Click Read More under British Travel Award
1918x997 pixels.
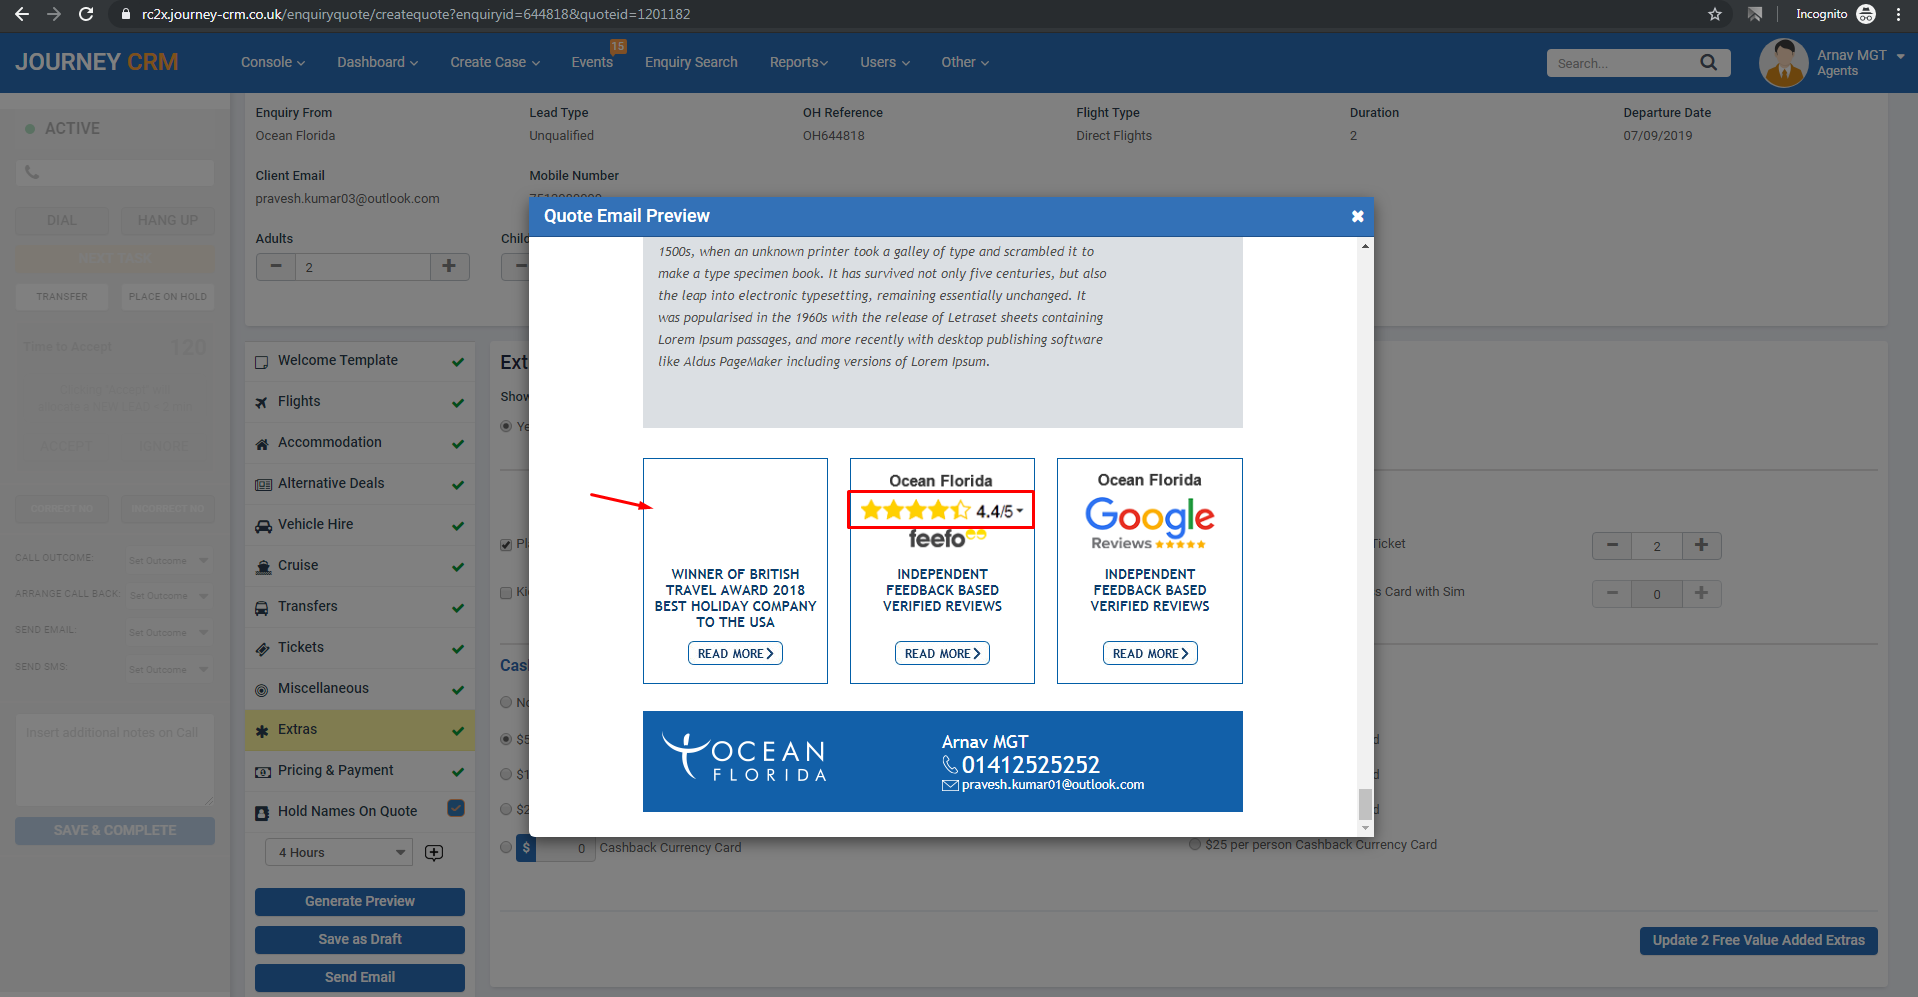click(735, 653)
